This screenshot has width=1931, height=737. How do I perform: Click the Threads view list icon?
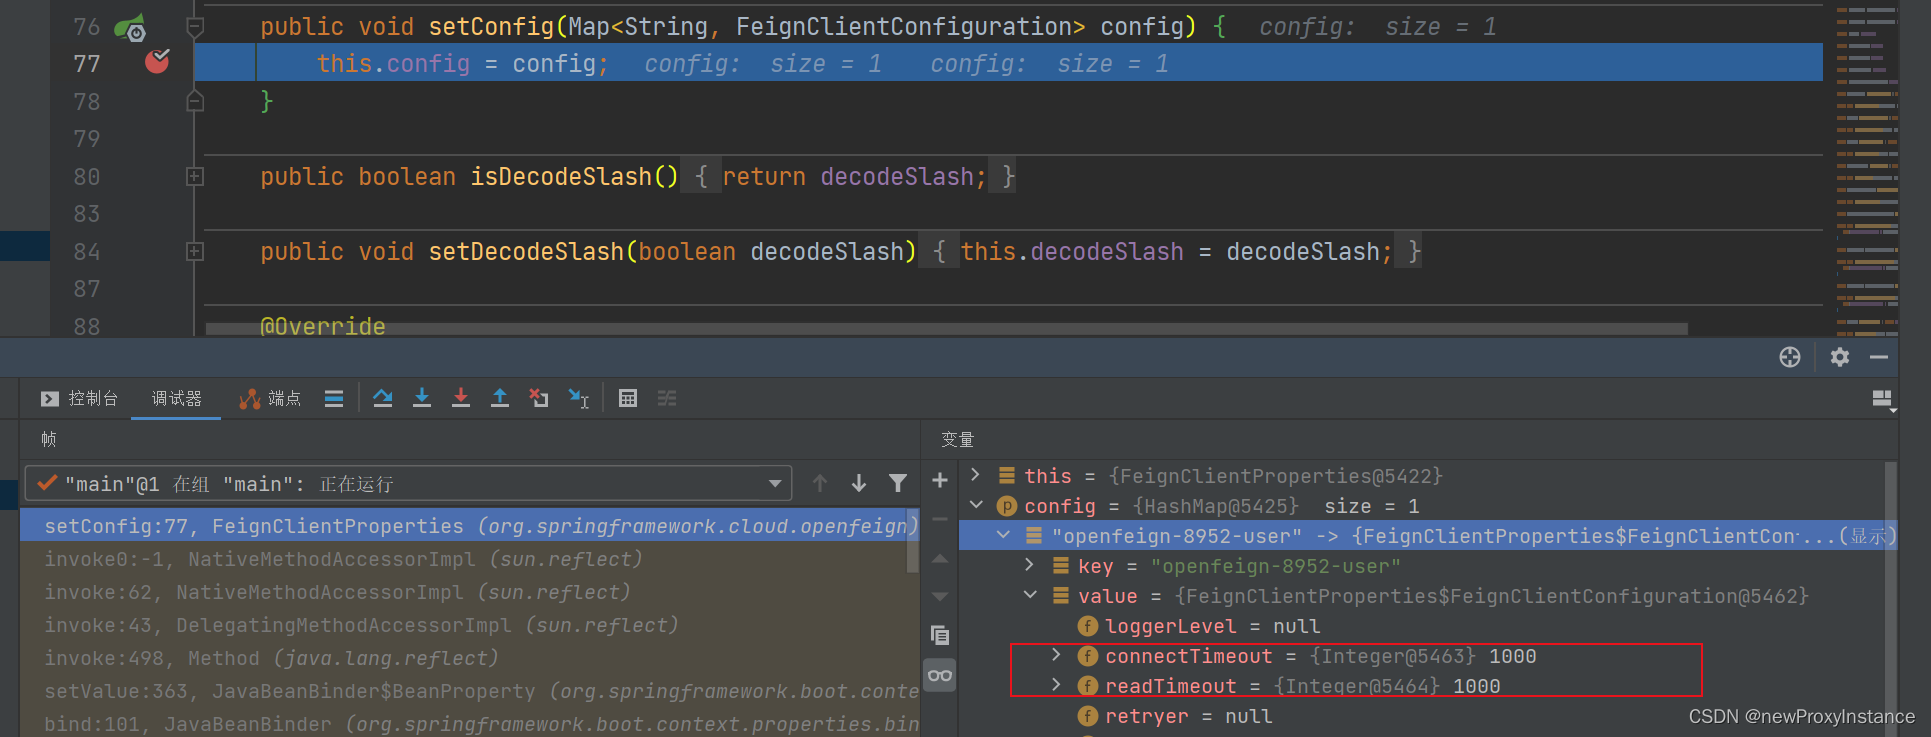point(334,398)
